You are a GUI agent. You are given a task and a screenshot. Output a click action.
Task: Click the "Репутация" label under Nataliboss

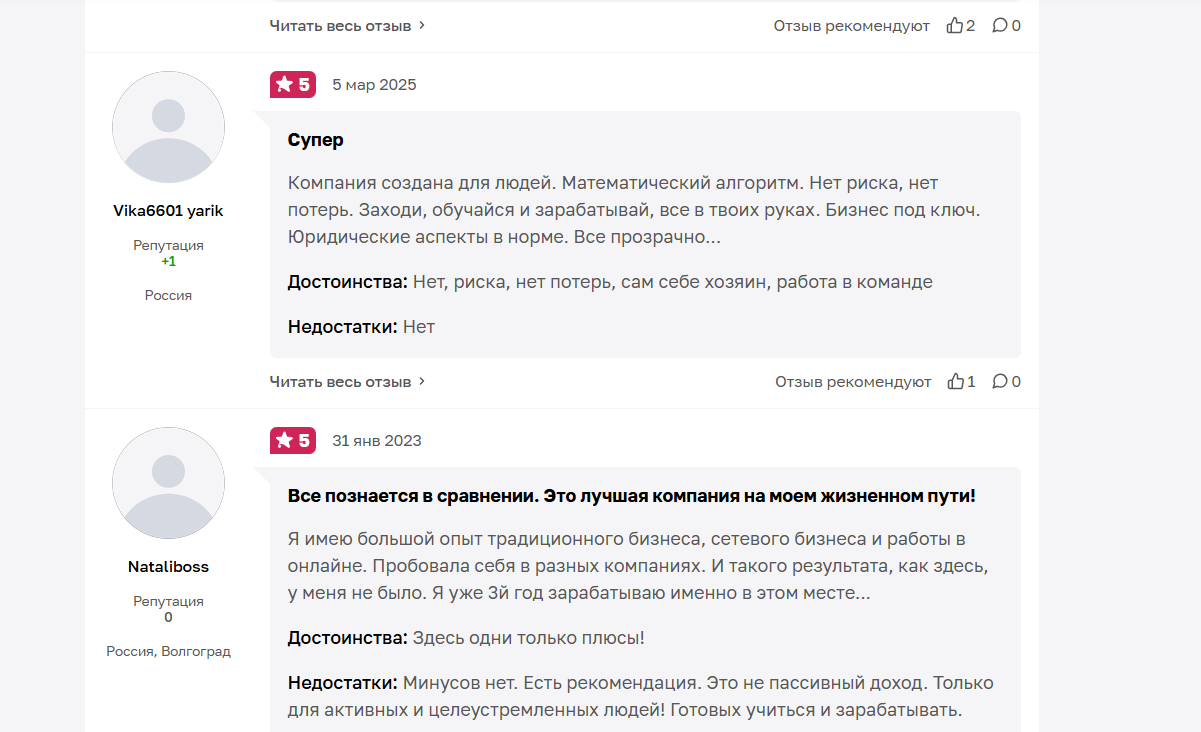[x=168, y=601]
